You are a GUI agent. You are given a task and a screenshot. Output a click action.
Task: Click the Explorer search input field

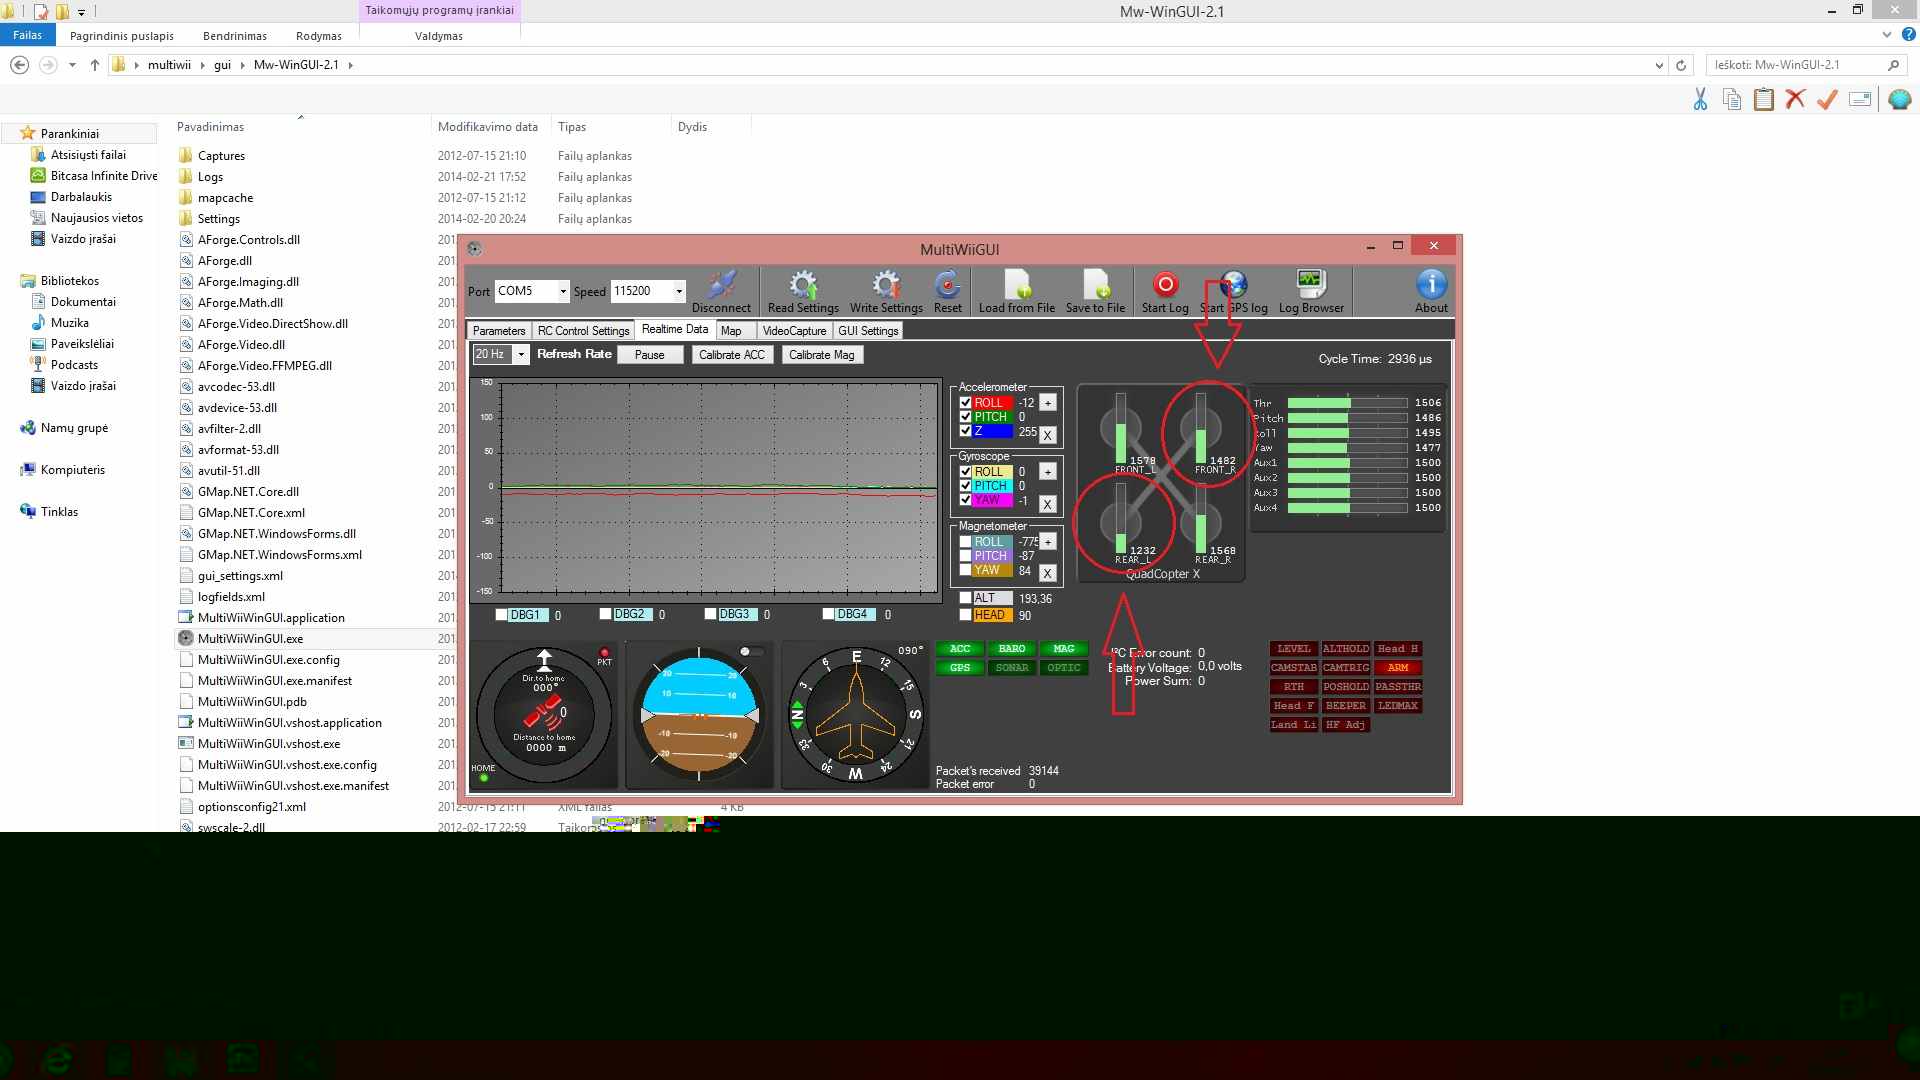coord(1790,65)
